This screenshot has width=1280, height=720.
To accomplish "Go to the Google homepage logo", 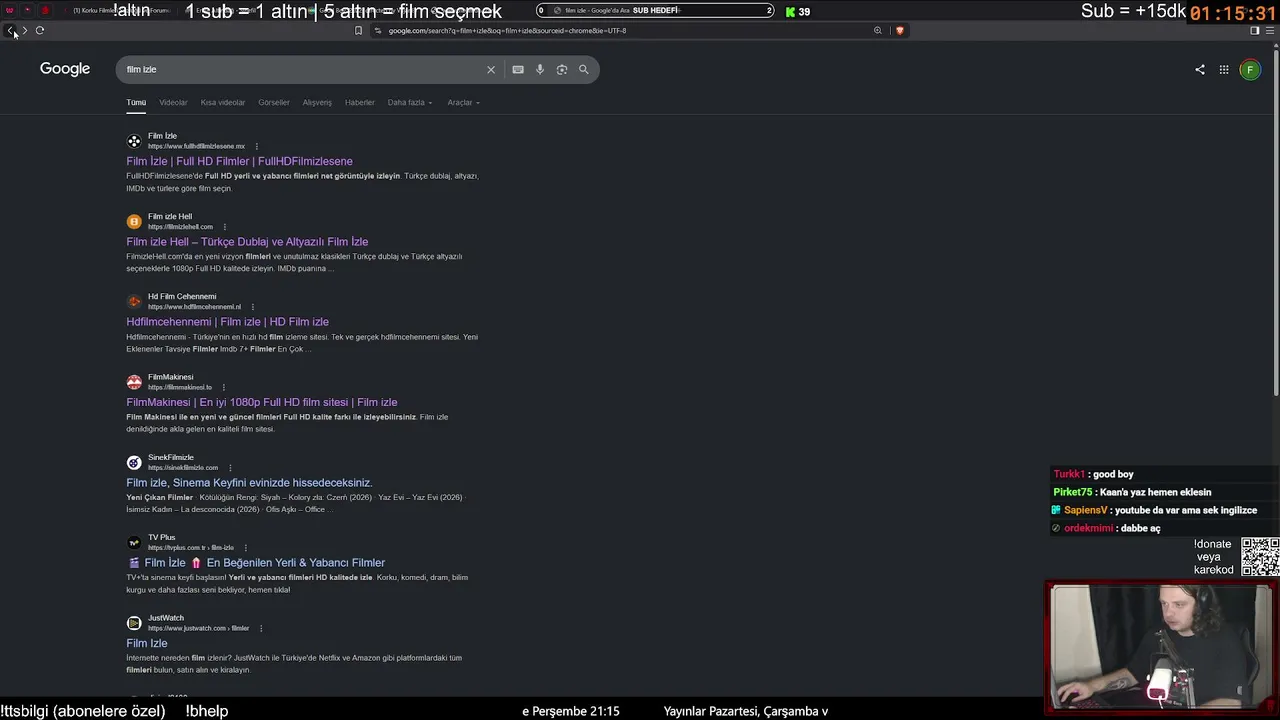I will coord(65,69).
